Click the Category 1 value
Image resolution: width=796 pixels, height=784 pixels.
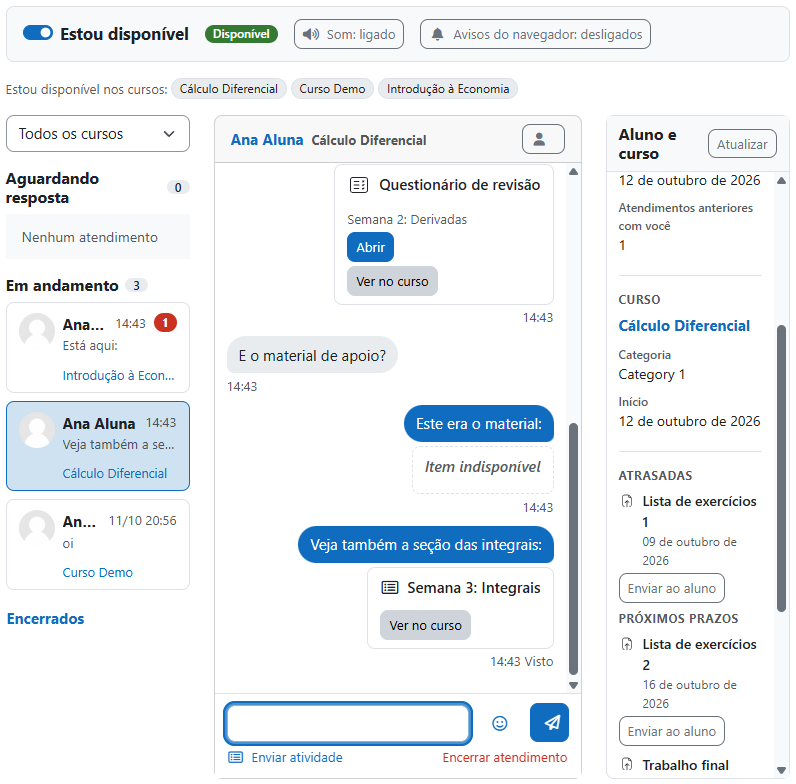[x=651, y=374]
